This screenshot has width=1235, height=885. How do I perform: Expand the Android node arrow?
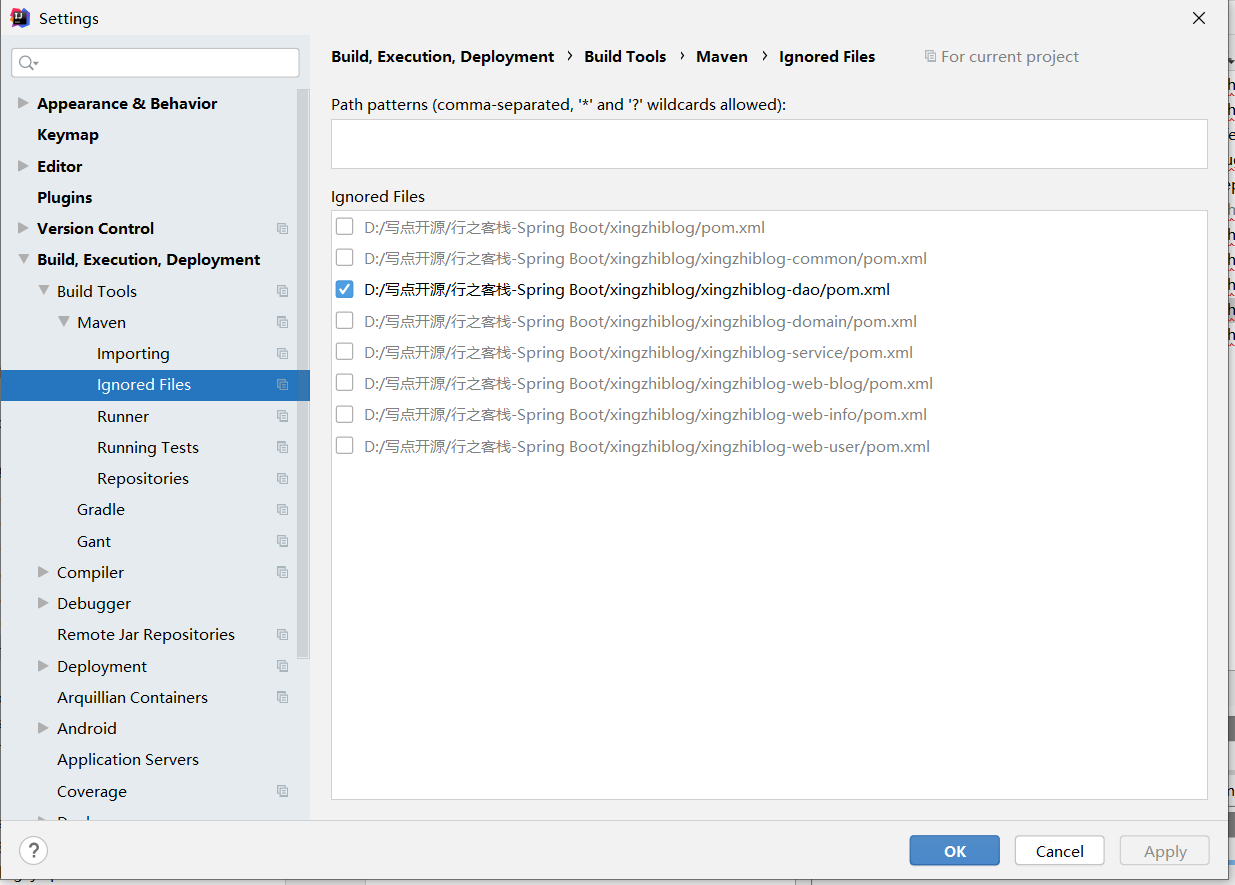point(43,728)
